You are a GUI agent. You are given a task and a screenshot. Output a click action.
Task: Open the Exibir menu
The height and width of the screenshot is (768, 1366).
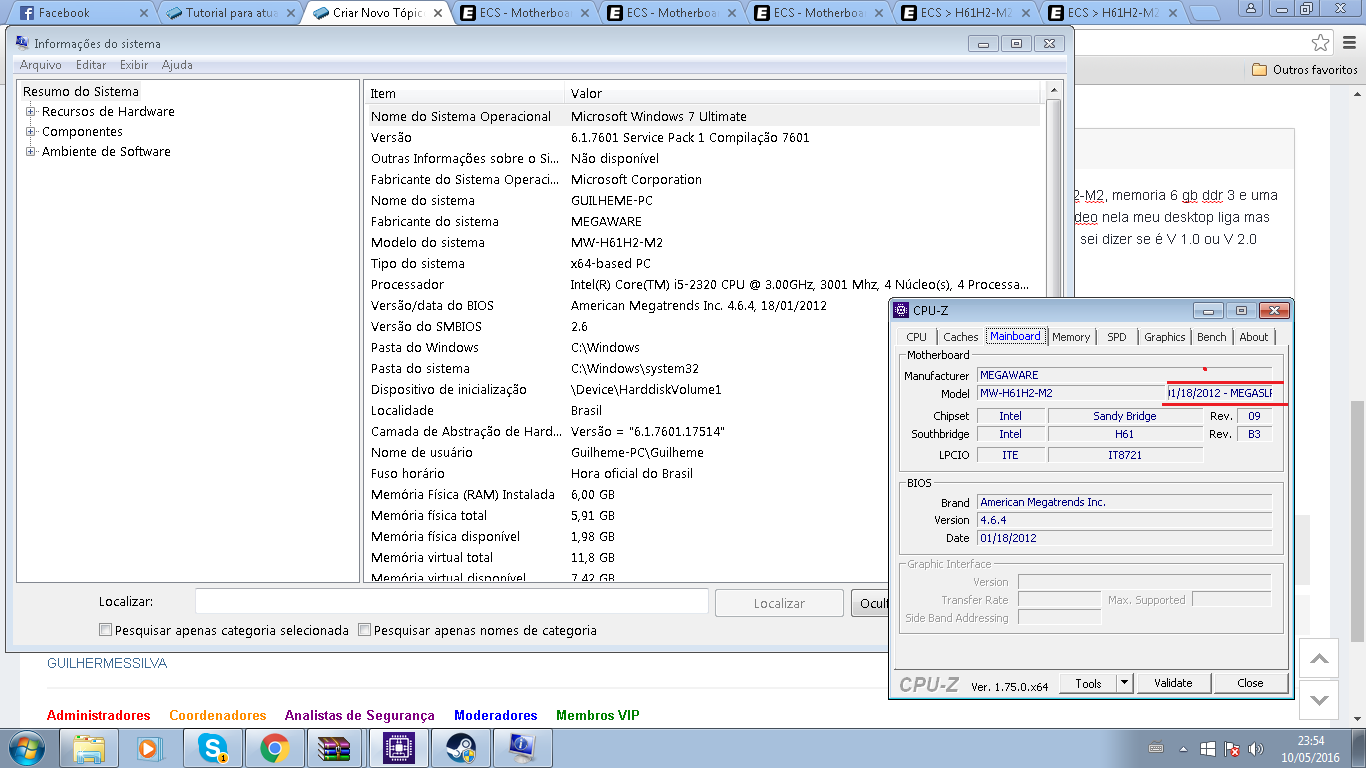click(x=134, y=65)
